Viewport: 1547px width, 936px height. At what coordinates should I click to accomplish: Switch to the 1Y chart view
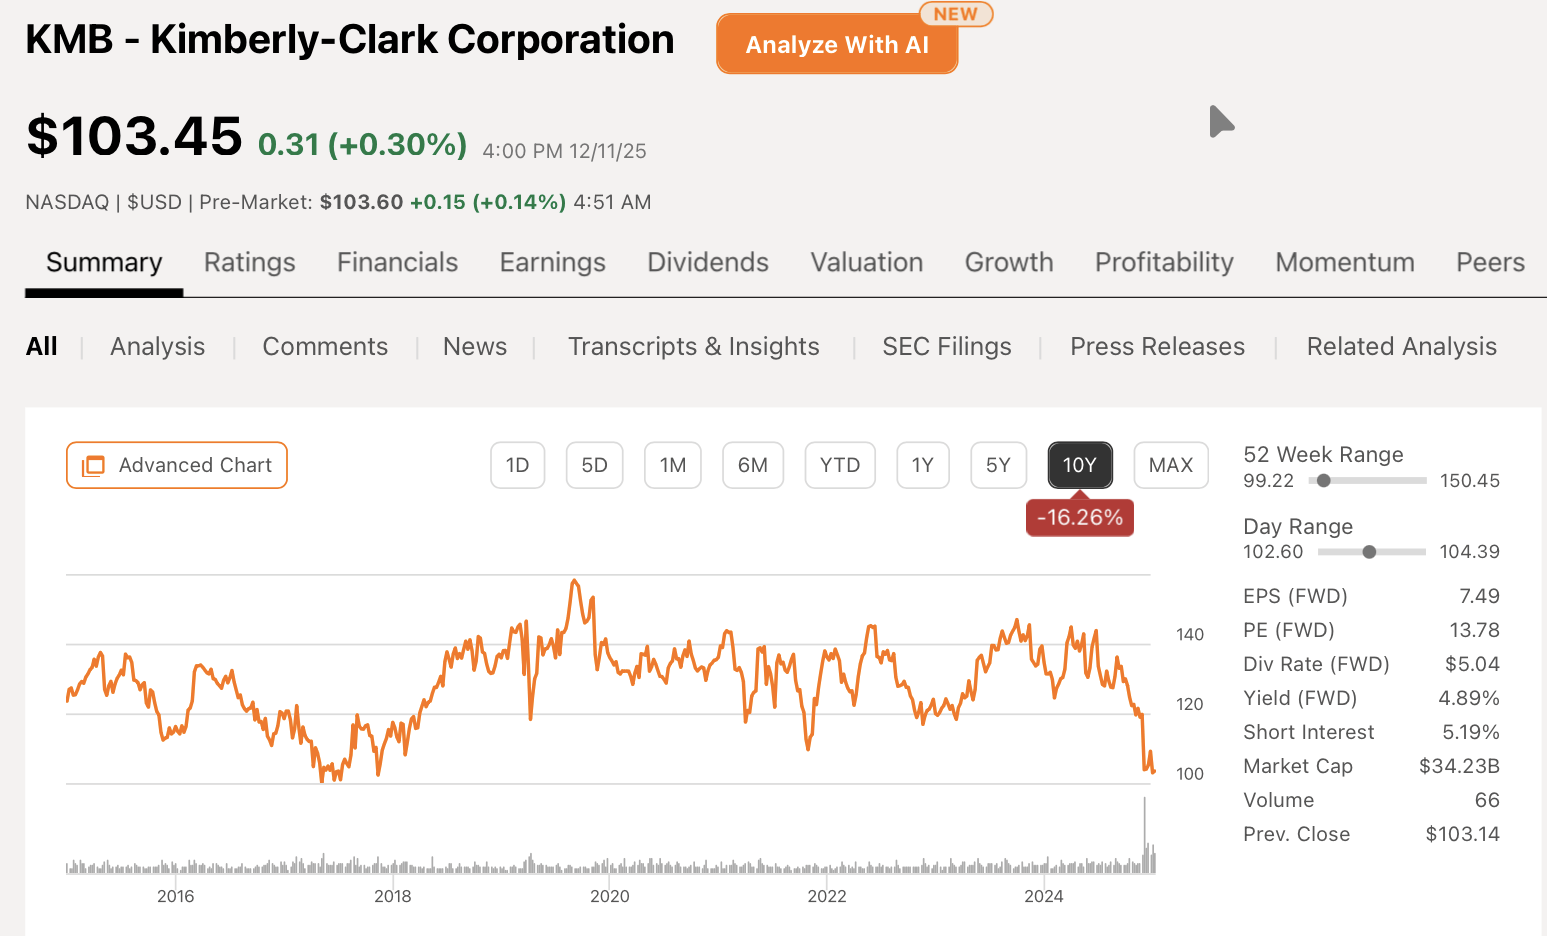(922, 465)
